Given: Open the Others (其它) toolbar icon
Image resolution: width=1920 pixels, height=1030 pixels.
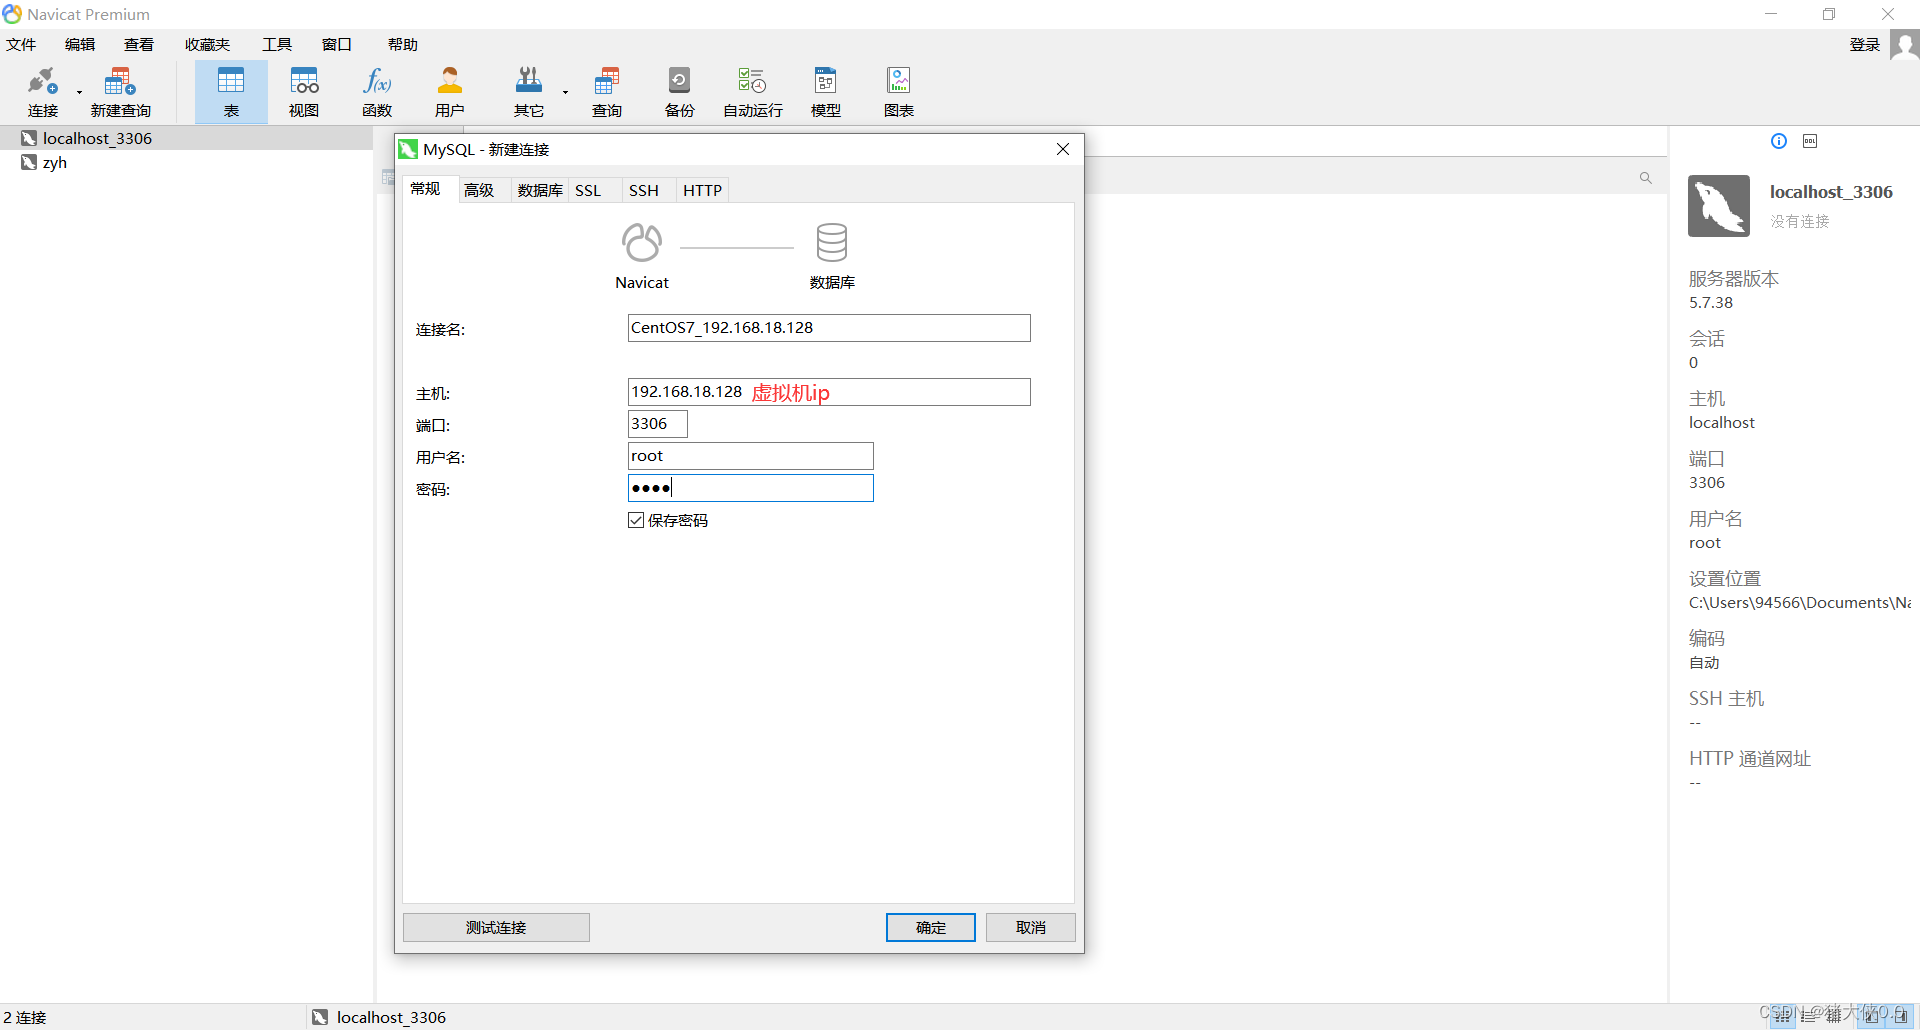Looking at the screenshot, I should [529, 92].
